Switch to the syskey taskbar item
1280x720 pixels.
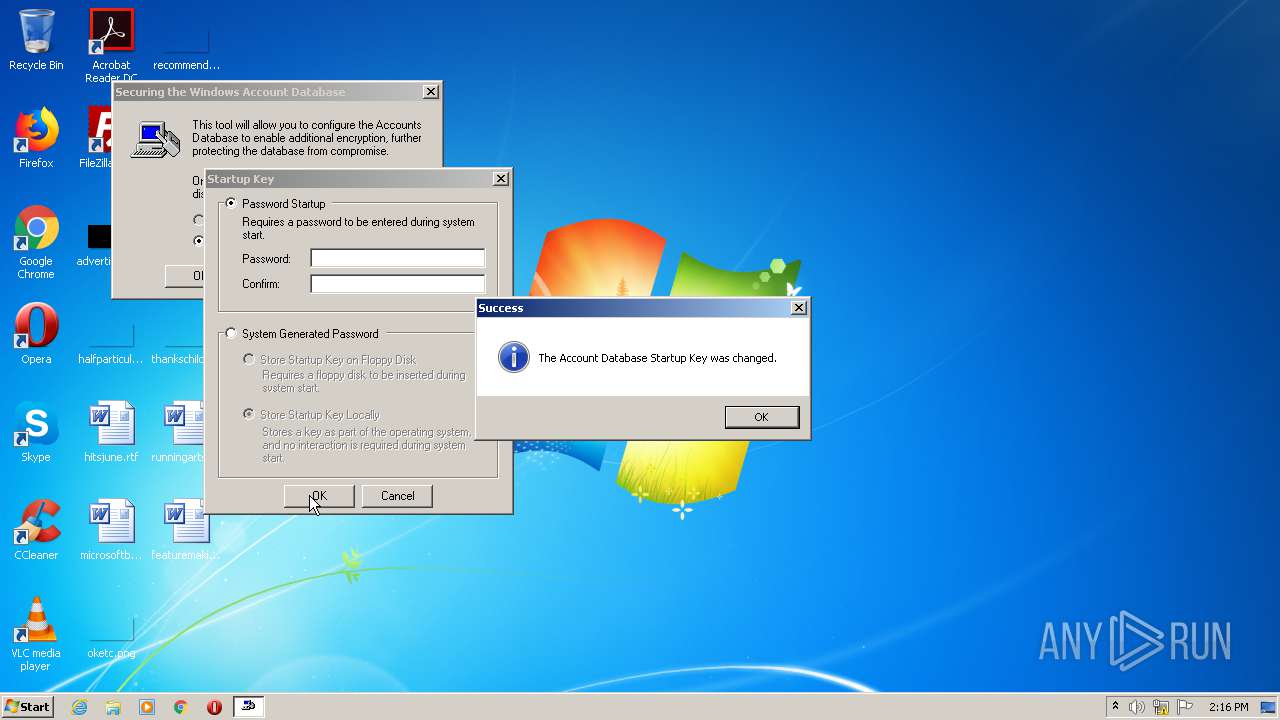pyautogui.click(x=248, y=707)
